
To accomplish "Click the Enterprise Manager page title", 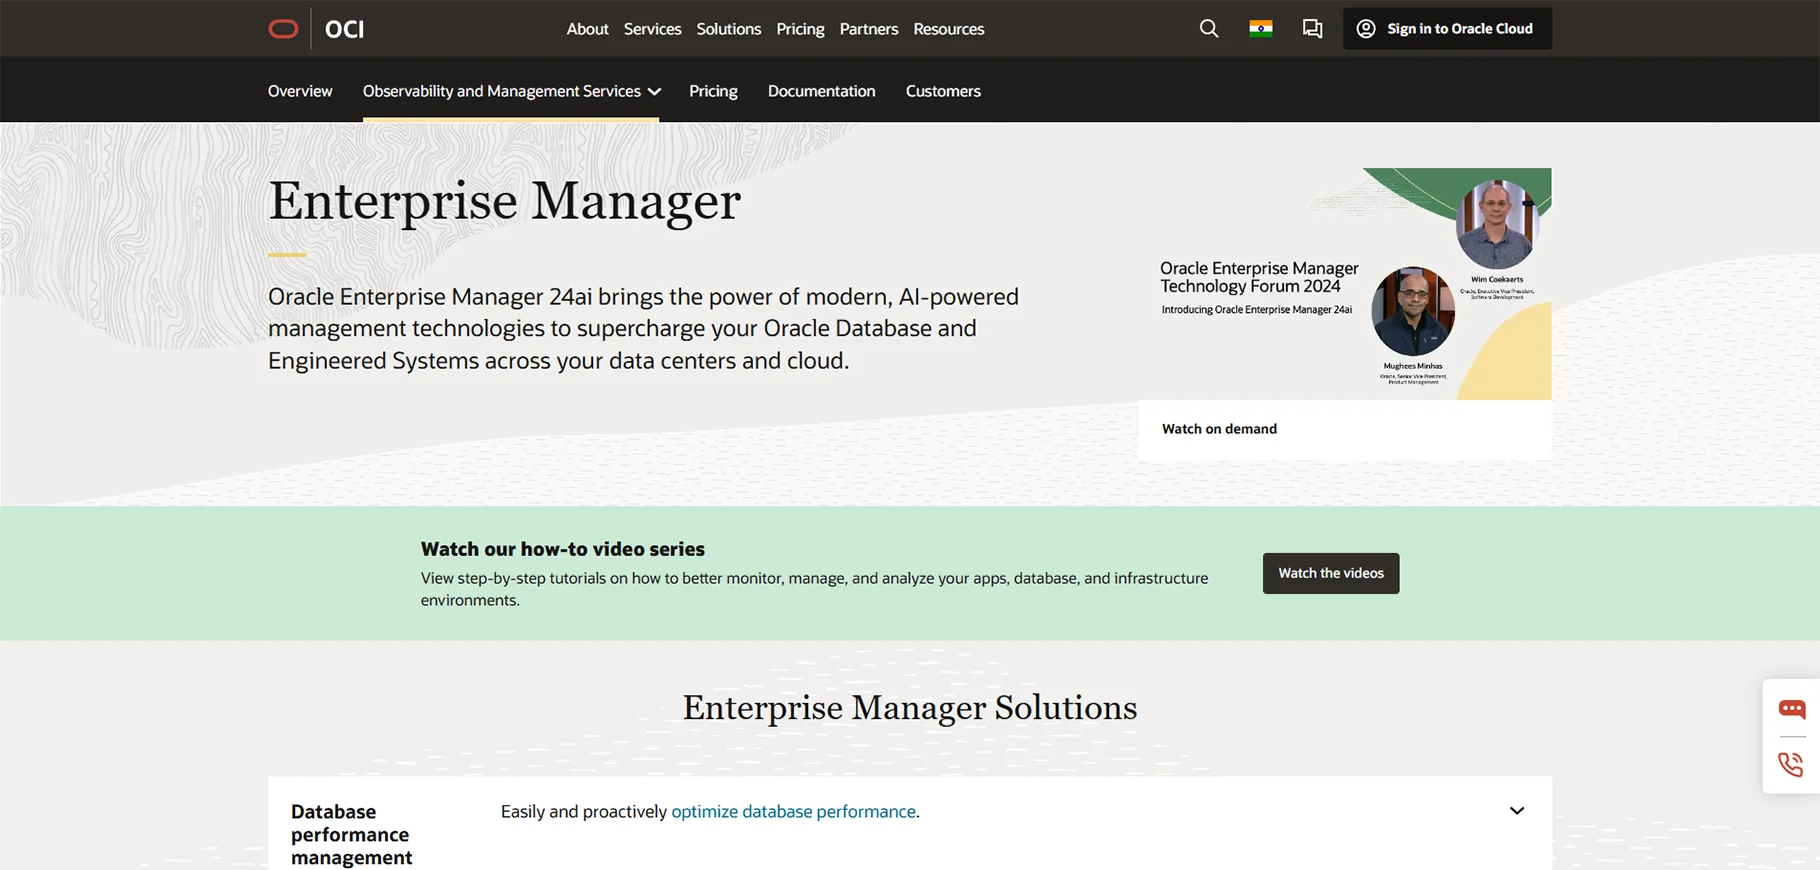I will click(x=504, y=201).
